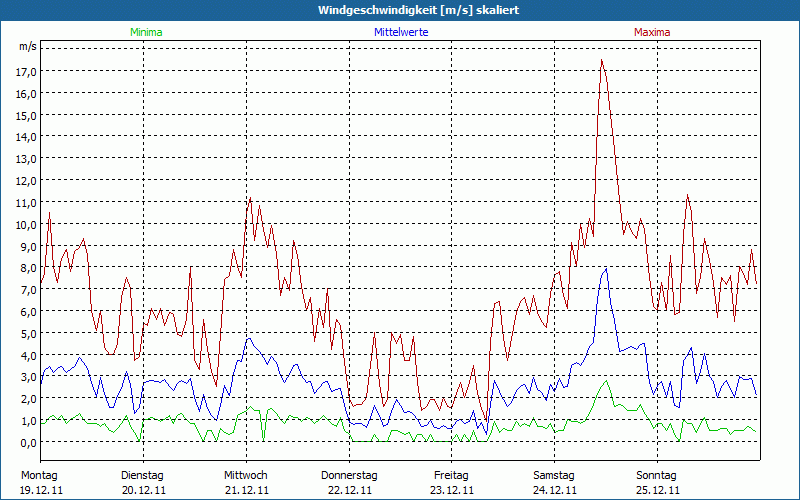Click the 14,0 y-axis value

pos(26,137)
